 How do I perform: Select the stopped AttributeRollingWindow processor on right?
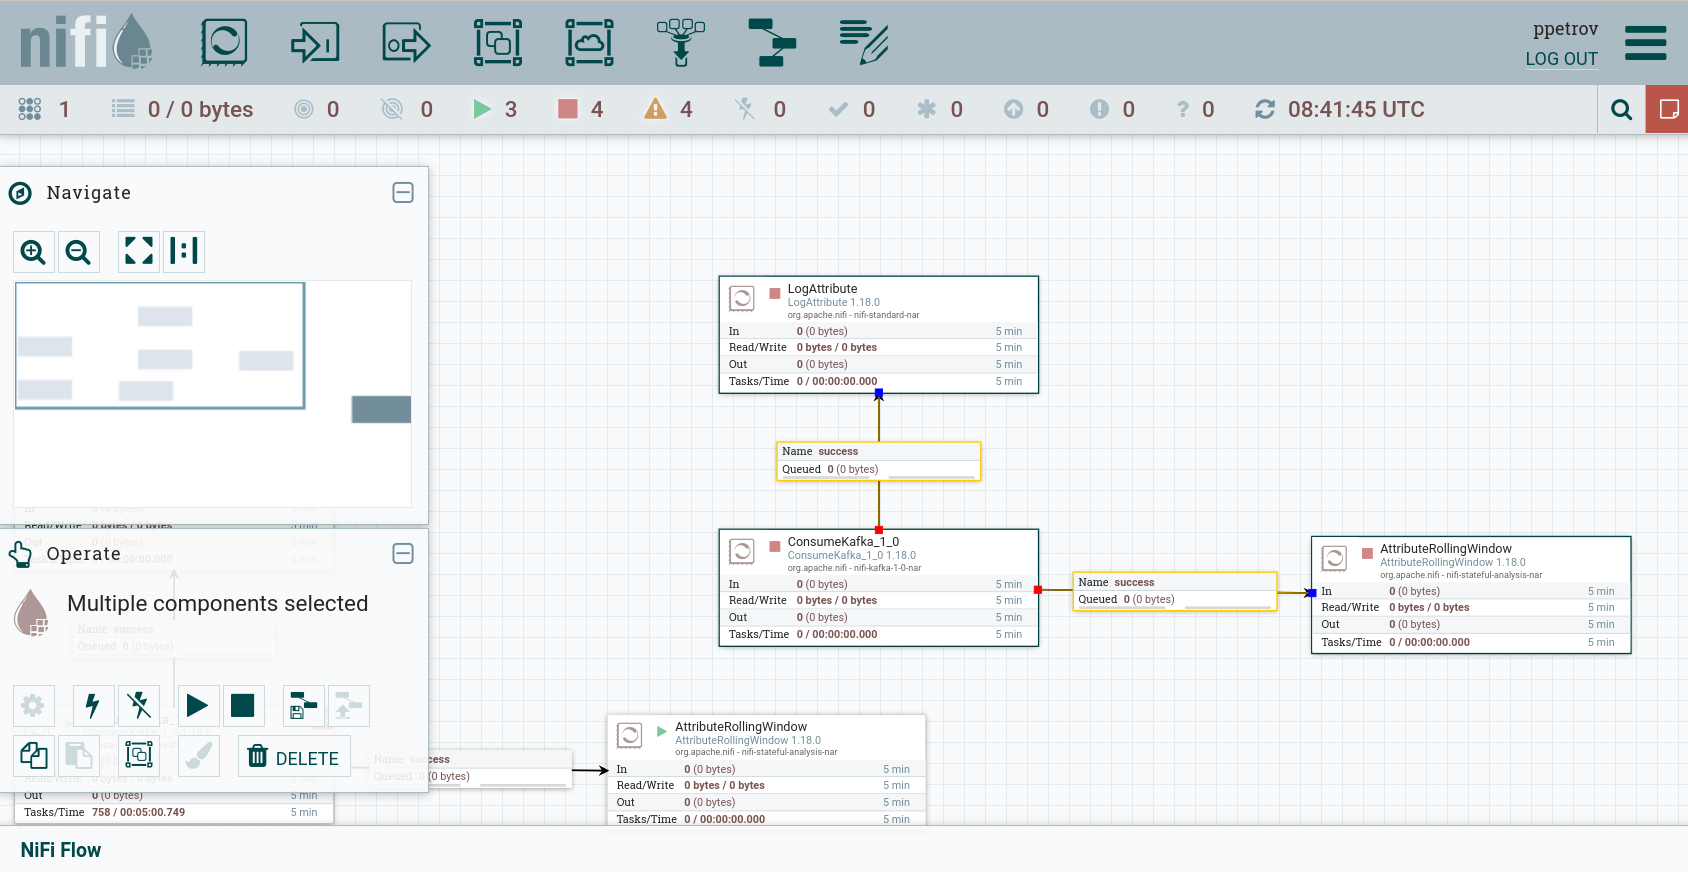click(1471, 595)
